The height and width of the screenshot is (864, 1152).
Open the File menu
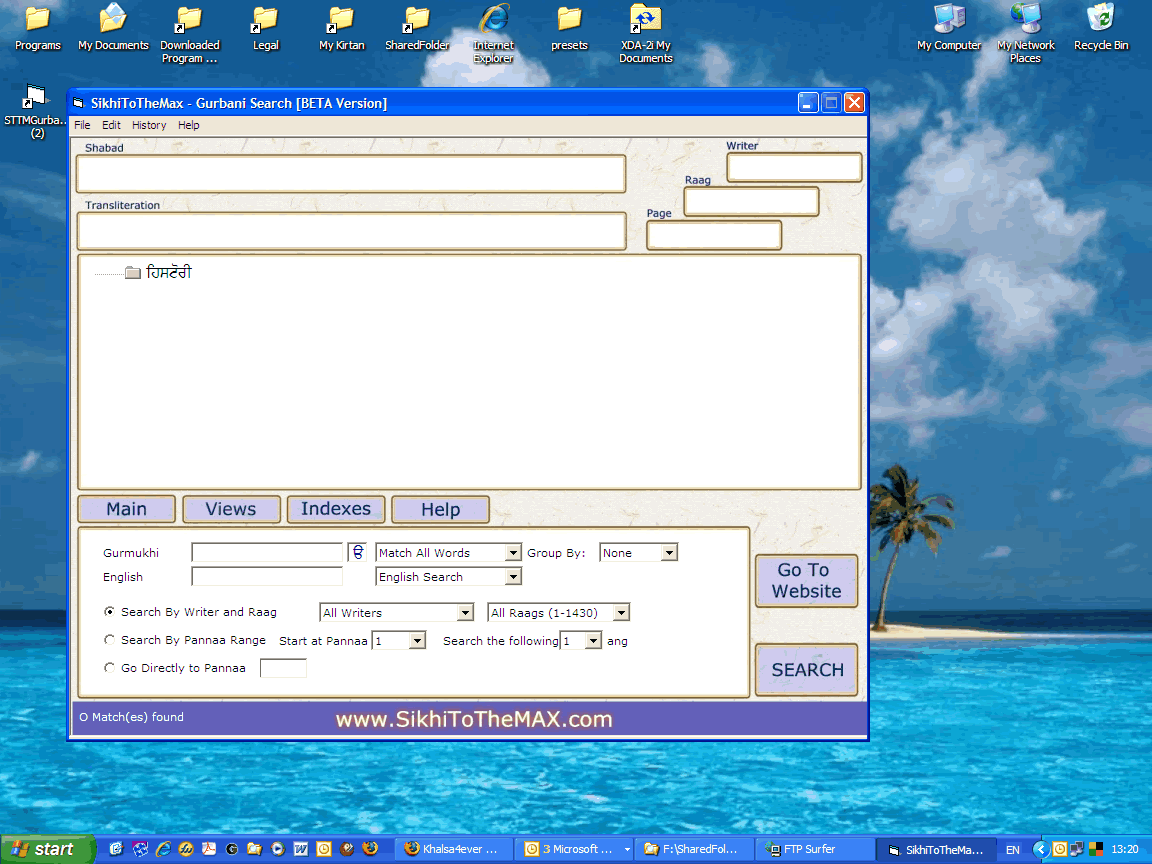pyautogui.click(x=82, y=126)
